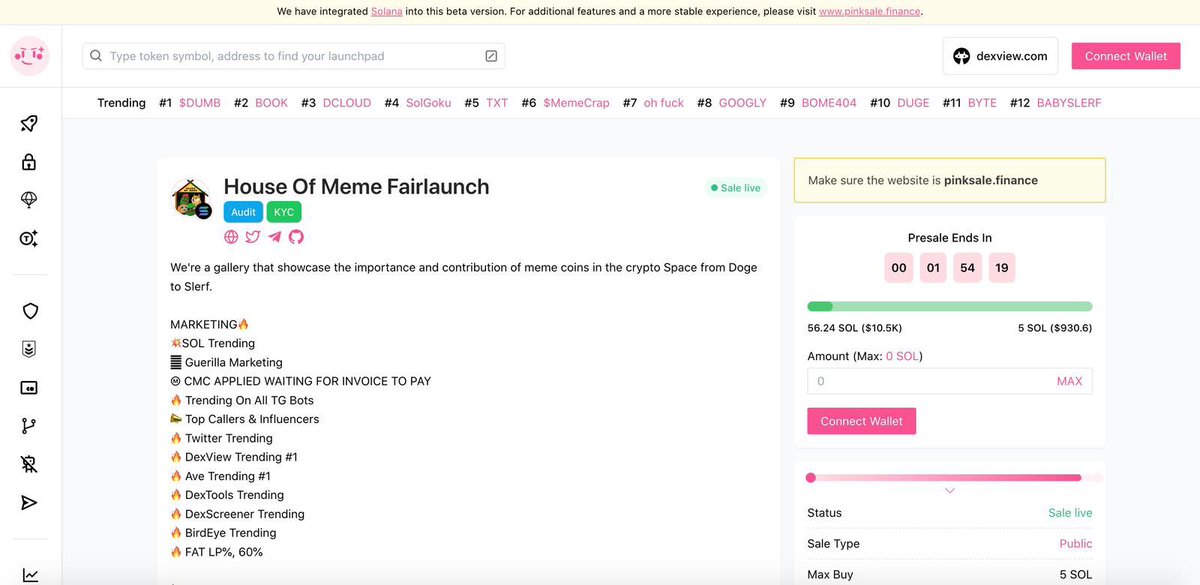
Task: Click the Public sale type value
Action: click(x=1076, y=544)
